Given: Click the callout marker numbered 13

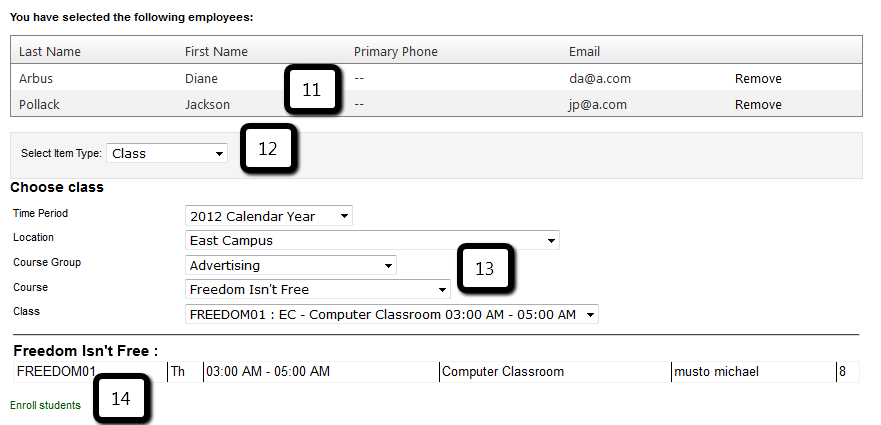Looking at the screenshot, I should click(484, 269).
